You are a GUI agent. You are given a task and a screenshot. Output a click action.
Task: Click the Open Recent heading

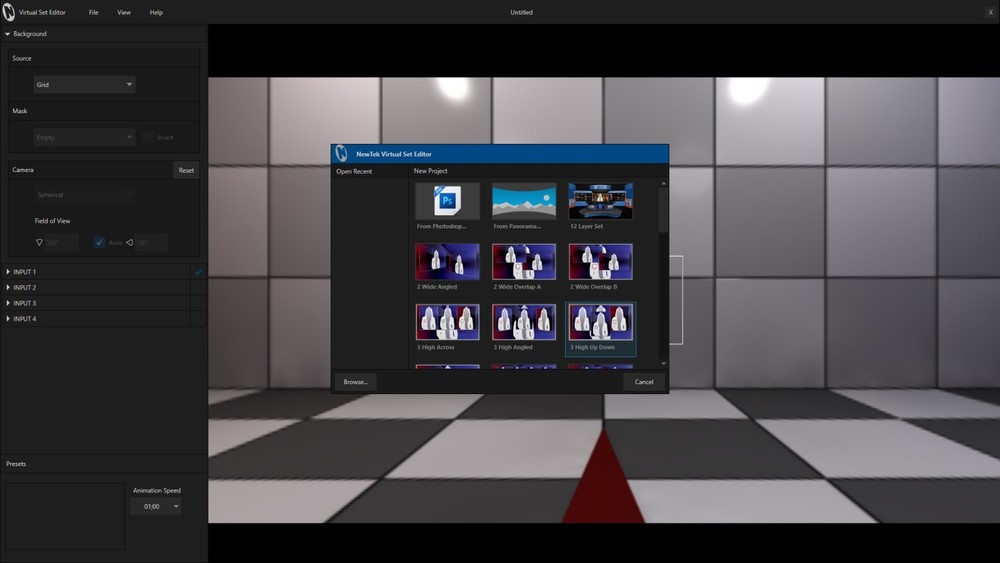(x=354, y=172)
